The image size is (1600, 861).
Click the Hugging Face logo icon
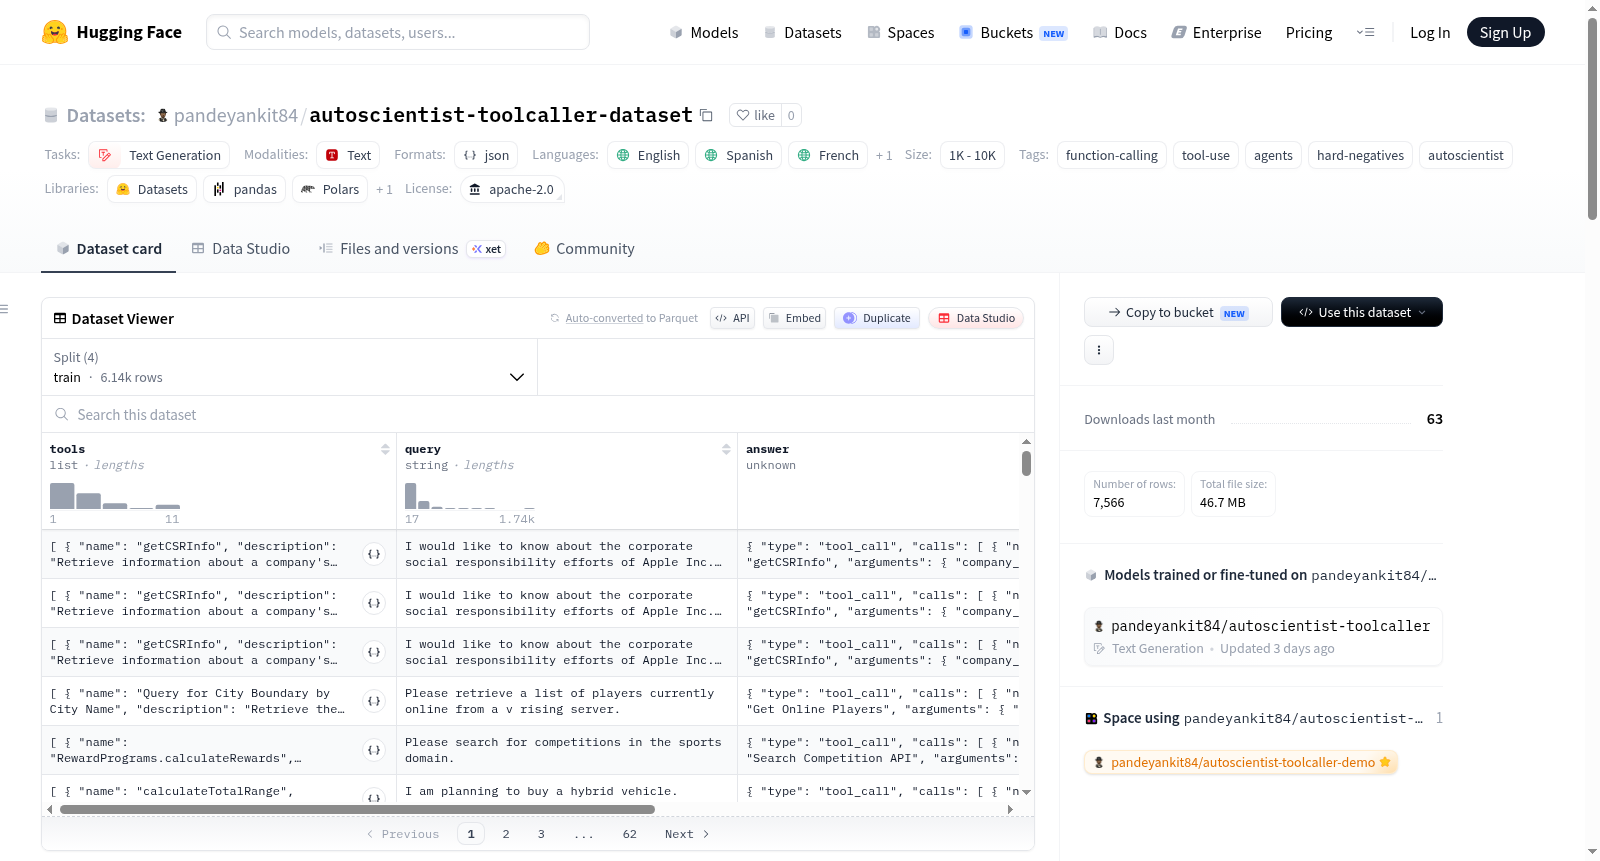tap(55, 32)
